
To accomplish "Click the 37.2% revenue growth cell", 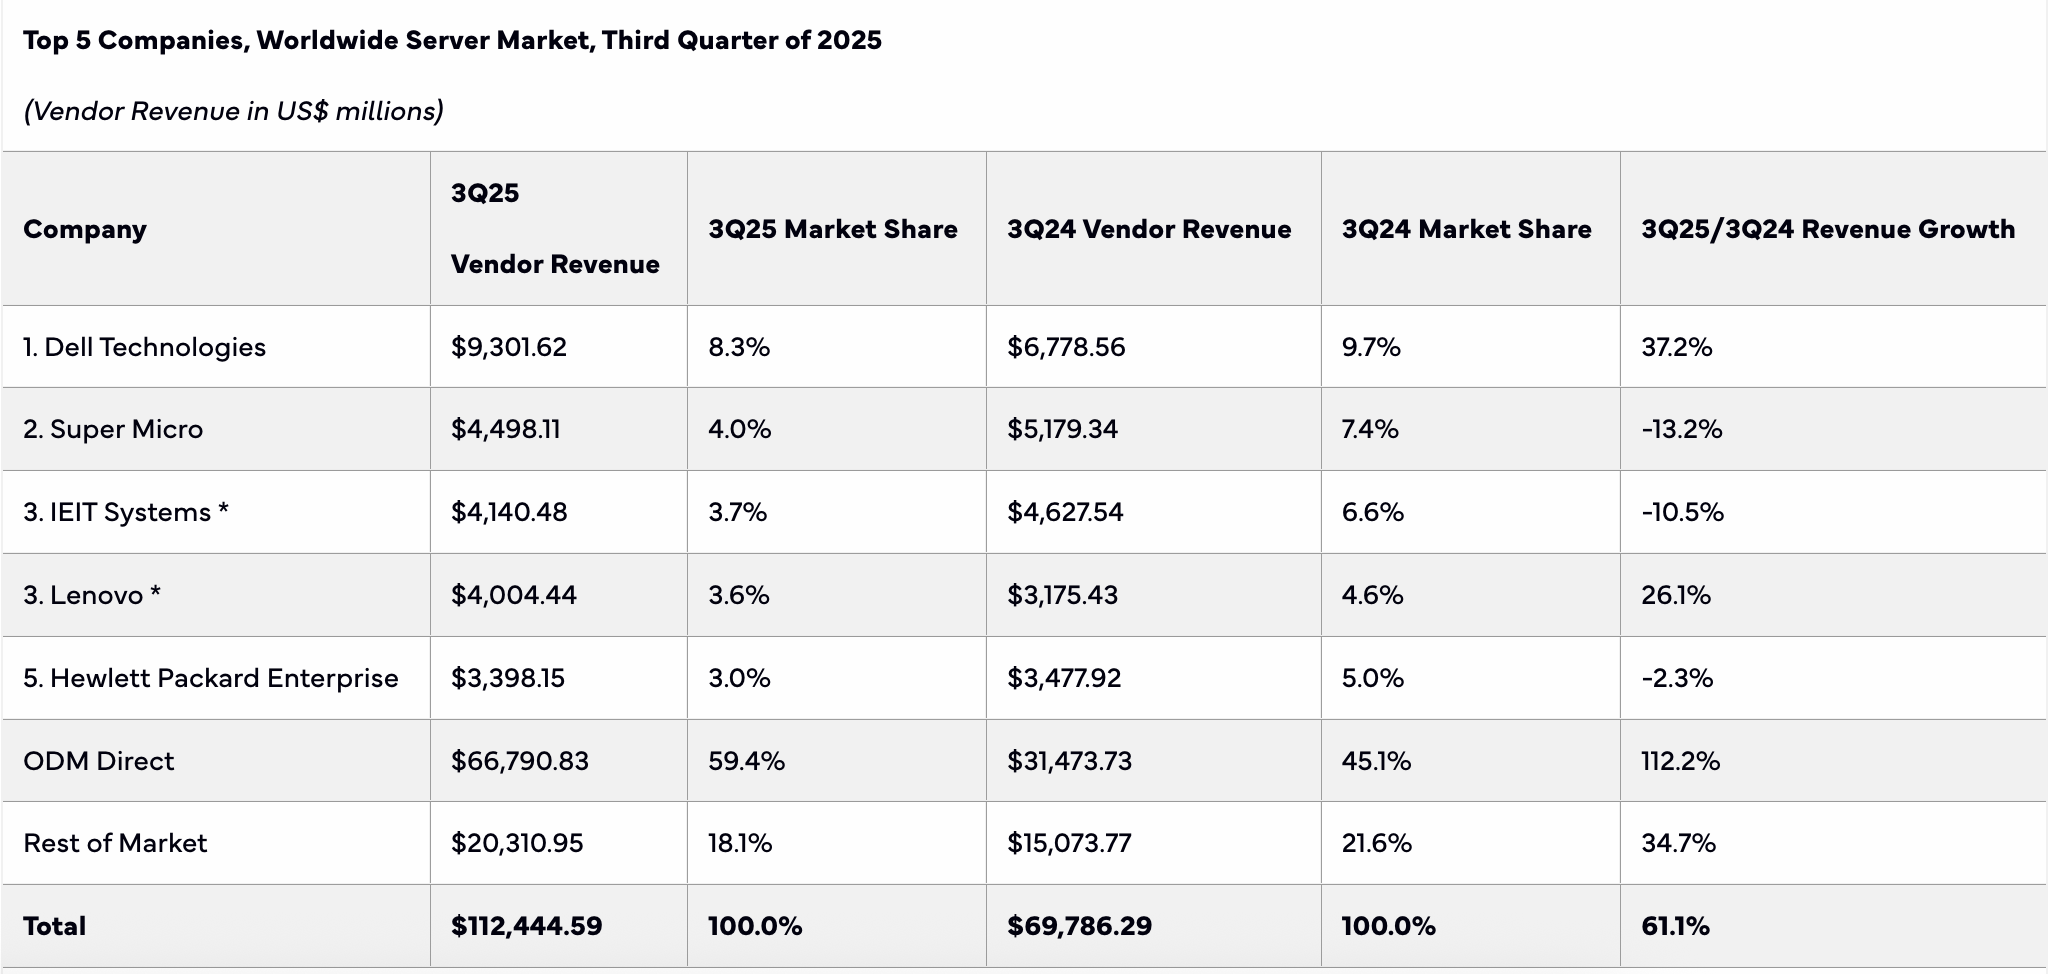I will [x=1677, y=347].
